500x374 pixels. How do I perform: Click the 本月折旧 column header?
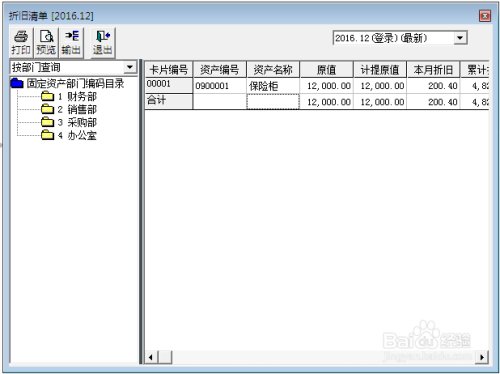(433, 70)
